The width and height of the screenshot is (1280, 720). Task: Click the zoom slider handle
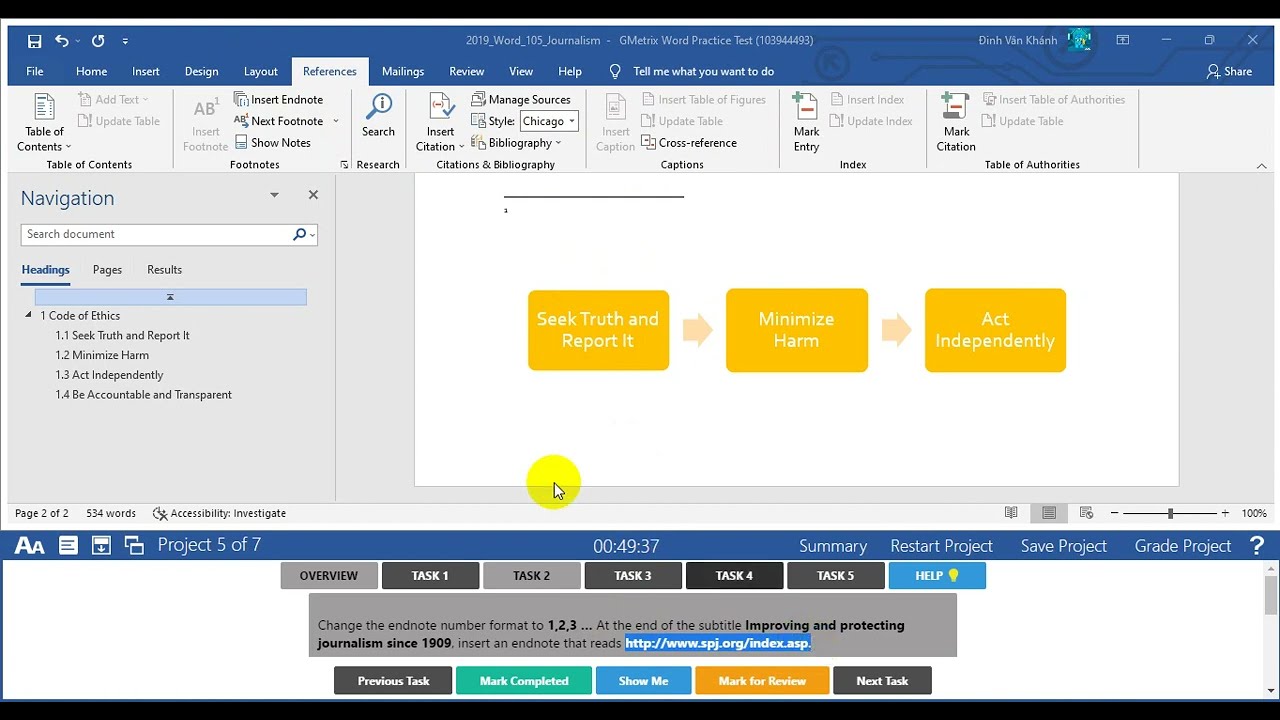coord(1170,513)
